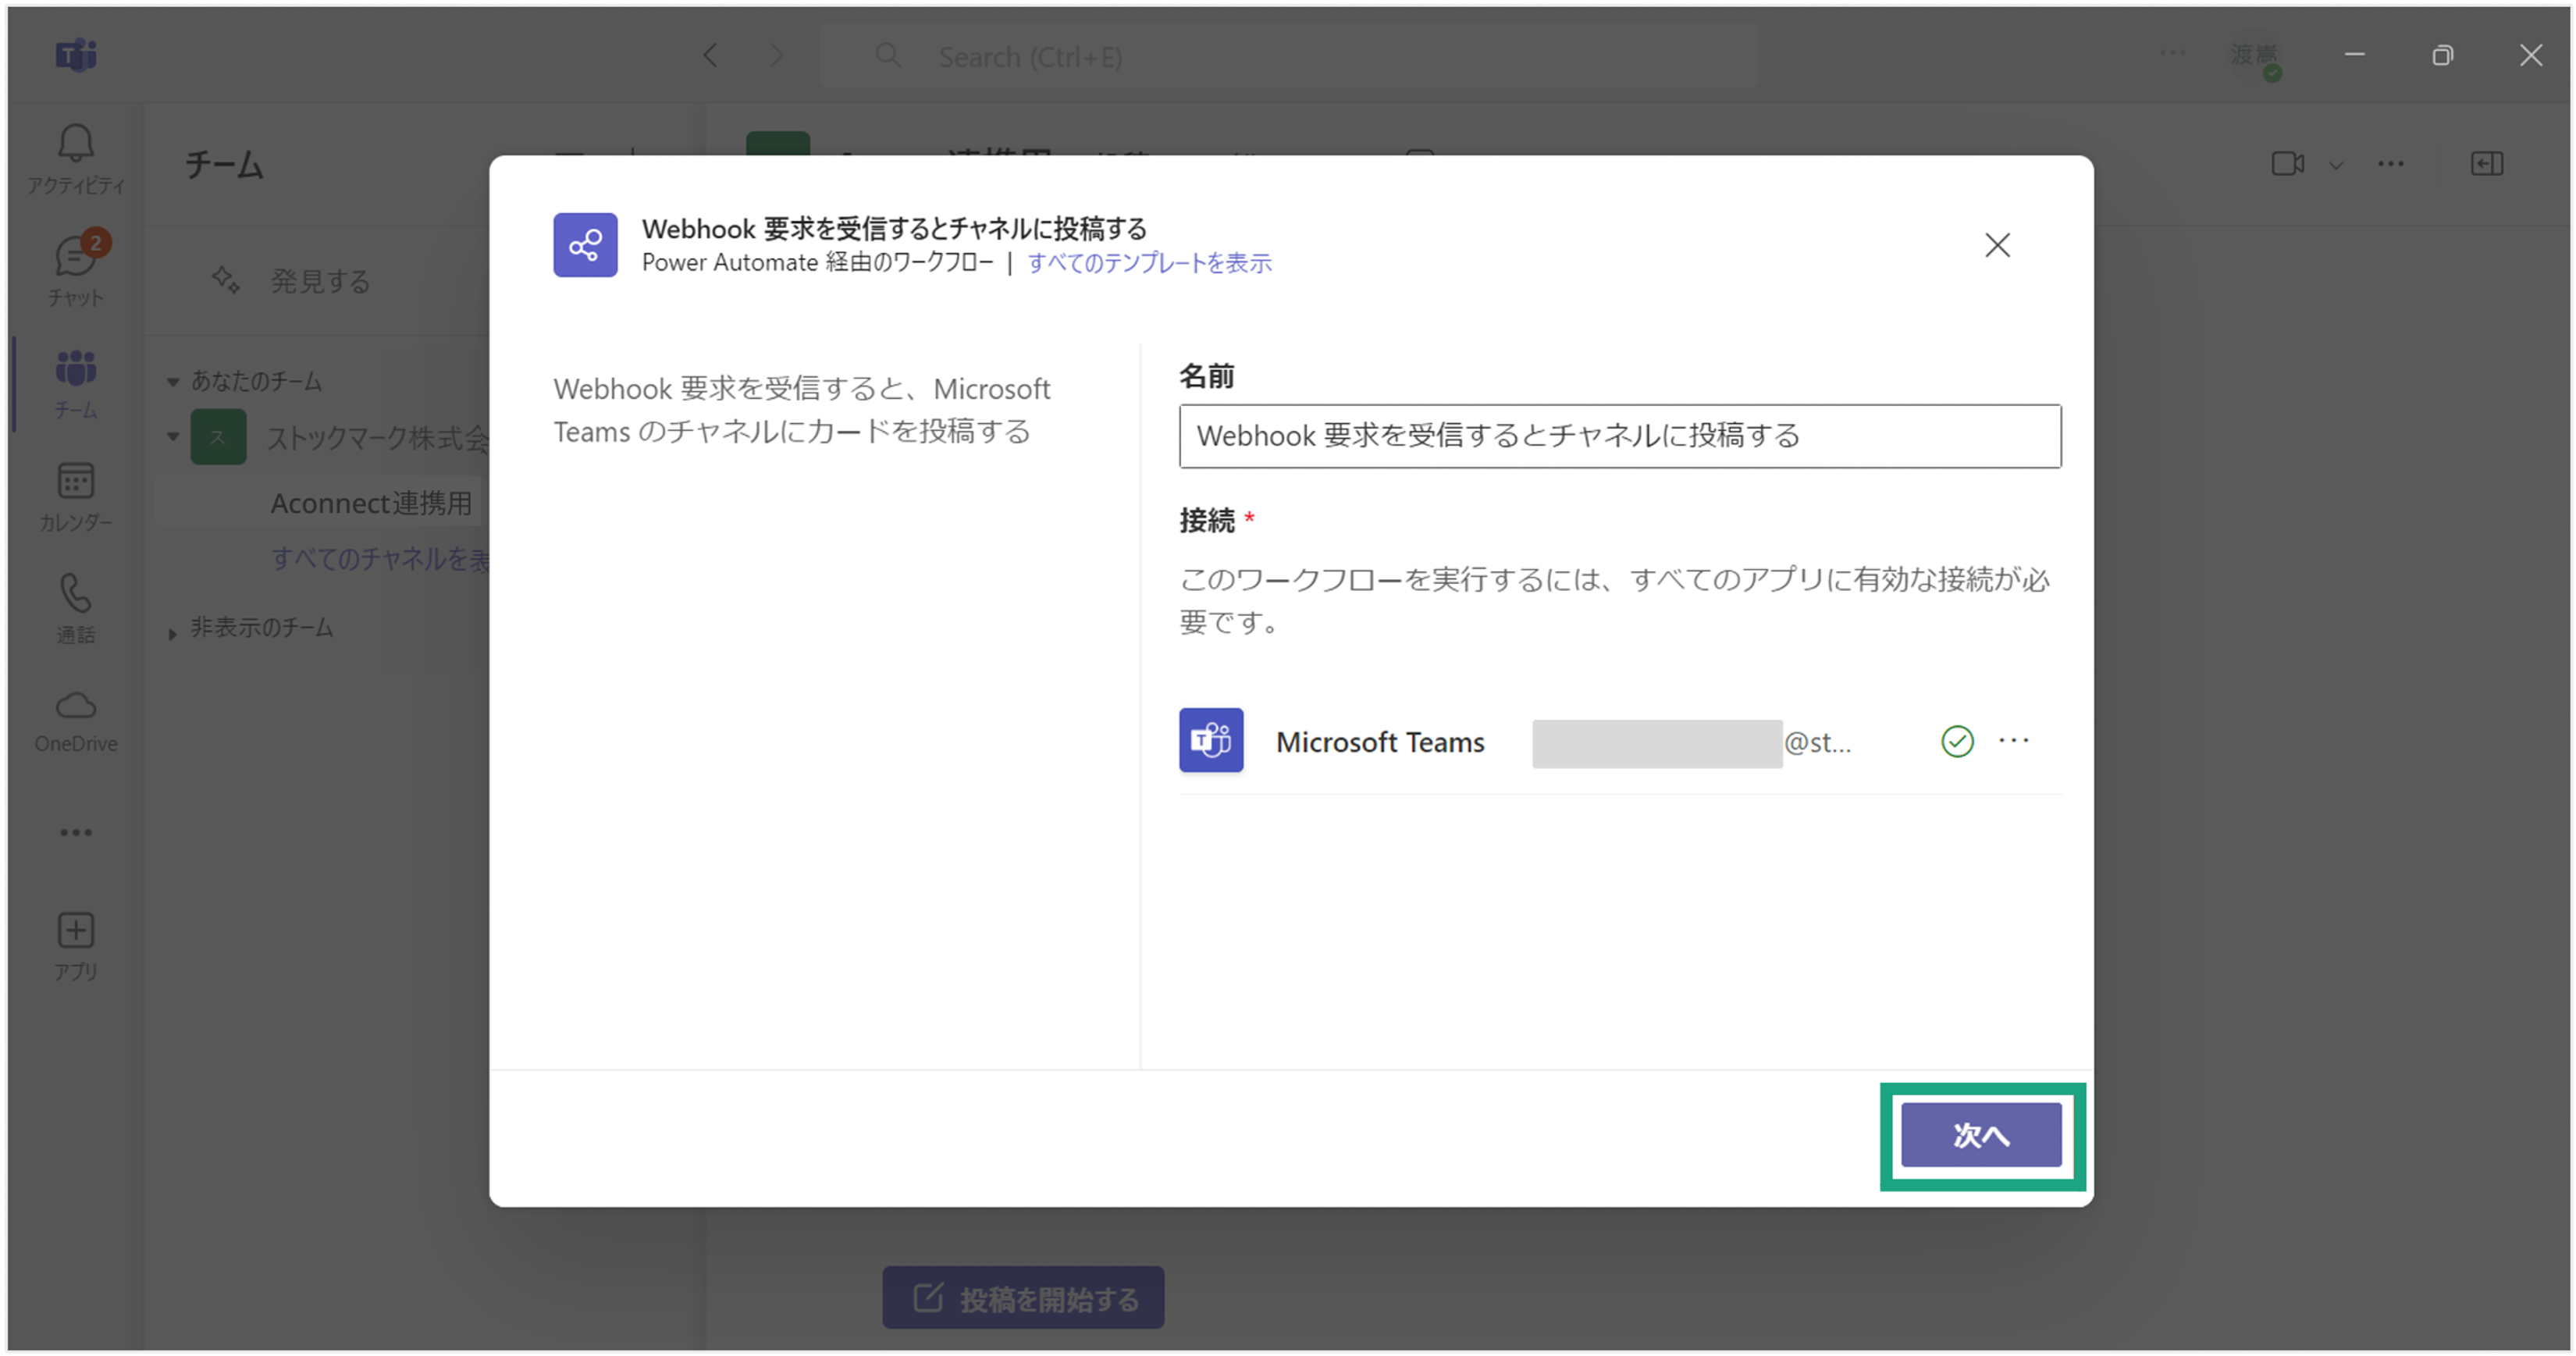Show more apps ellipsis in sidebar
The width and height of the screenshot is (2576, 1356).
point(76,832)
